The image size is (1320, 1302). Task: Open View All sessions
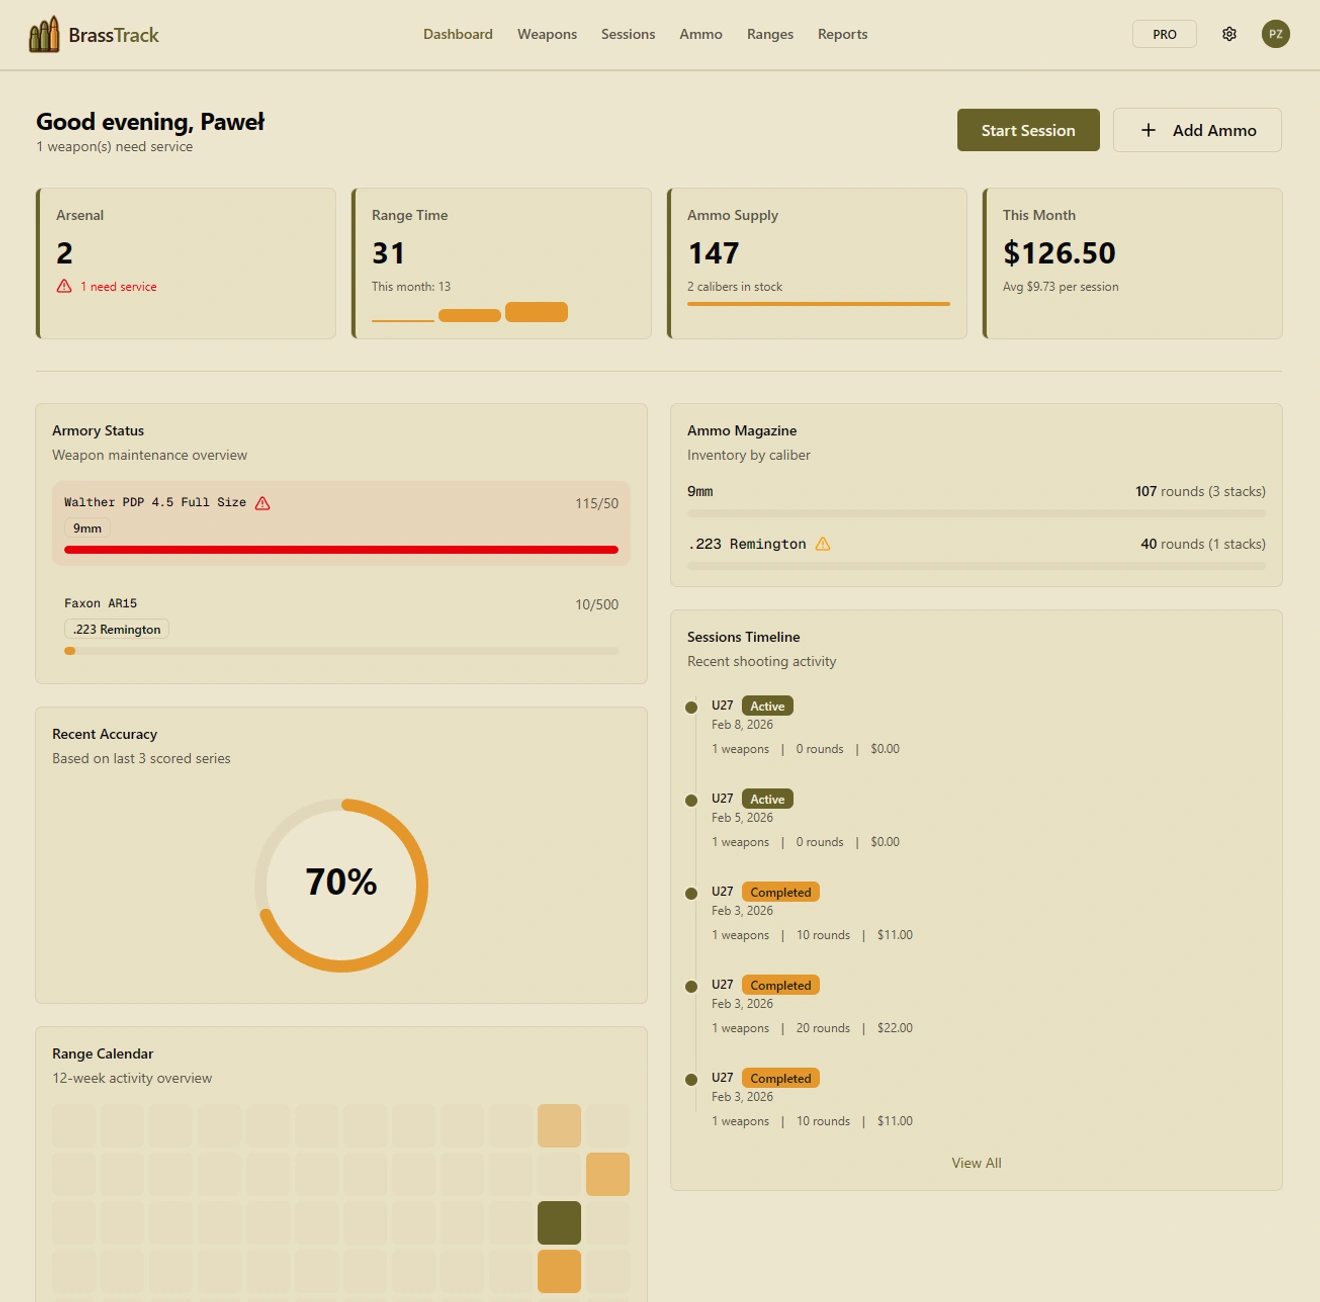point(975,1162)
